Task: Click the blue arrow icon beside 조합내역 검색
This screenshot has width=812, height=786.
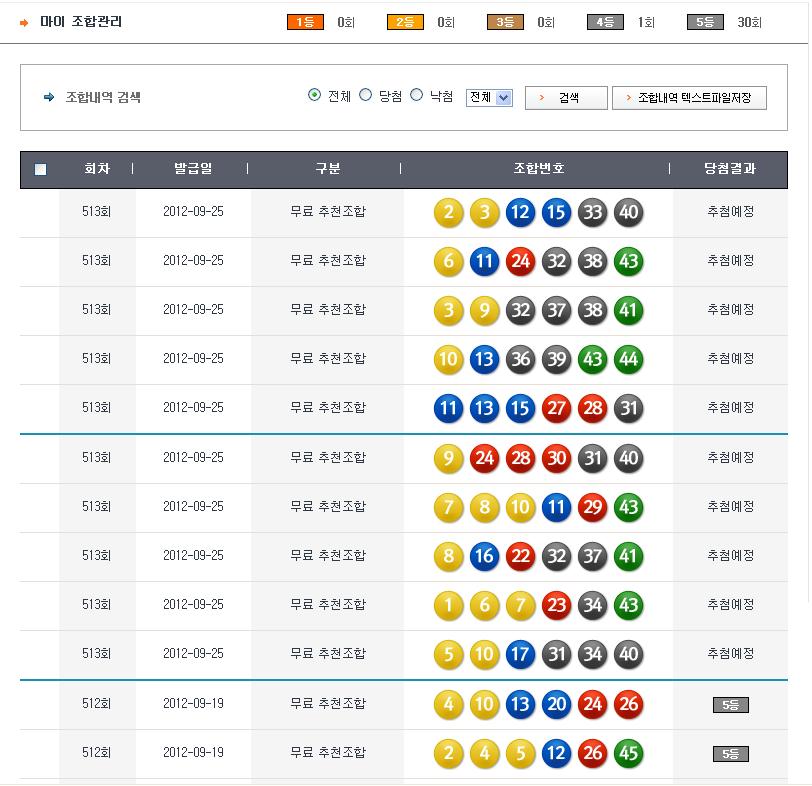Action: pos(48,98)
